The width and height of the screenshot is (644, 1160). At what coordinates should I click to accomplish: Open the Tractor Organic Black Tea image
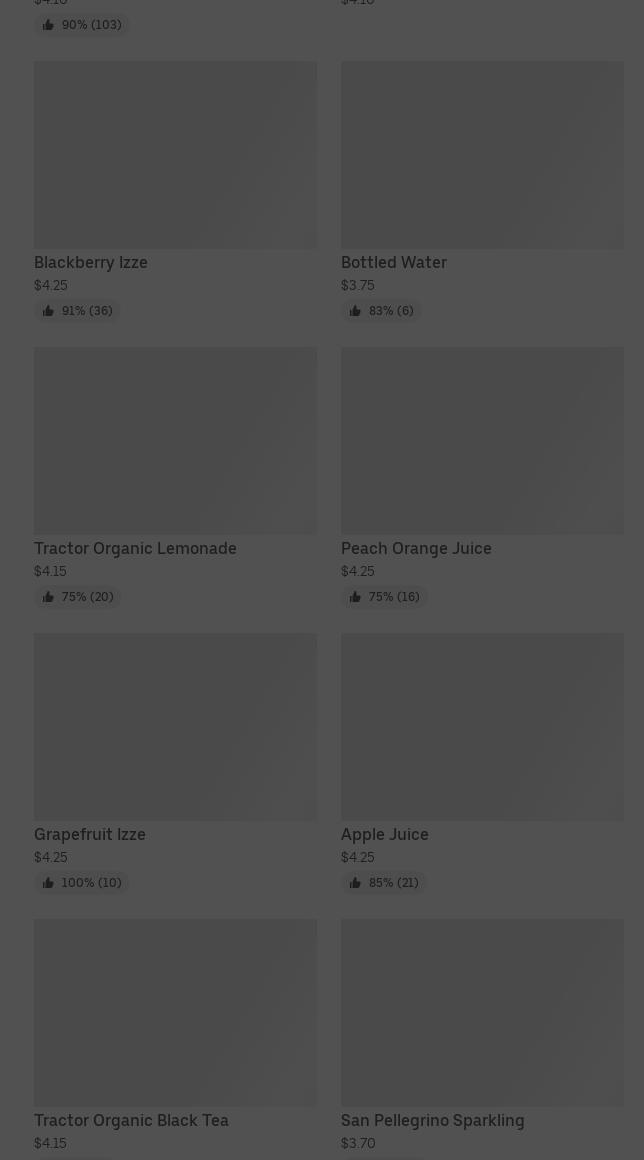(175, 1013)
